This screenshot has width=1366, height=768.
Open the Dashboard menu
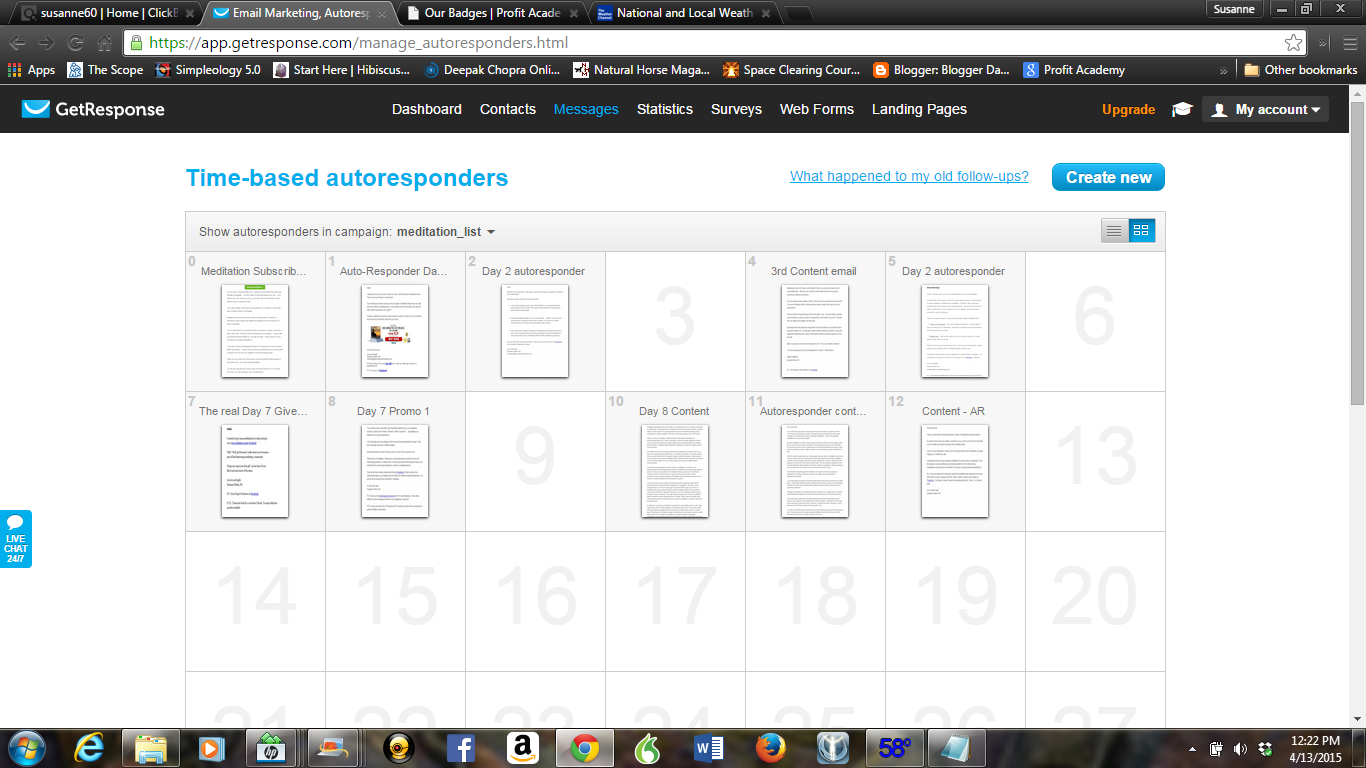[x=427, y=109]
